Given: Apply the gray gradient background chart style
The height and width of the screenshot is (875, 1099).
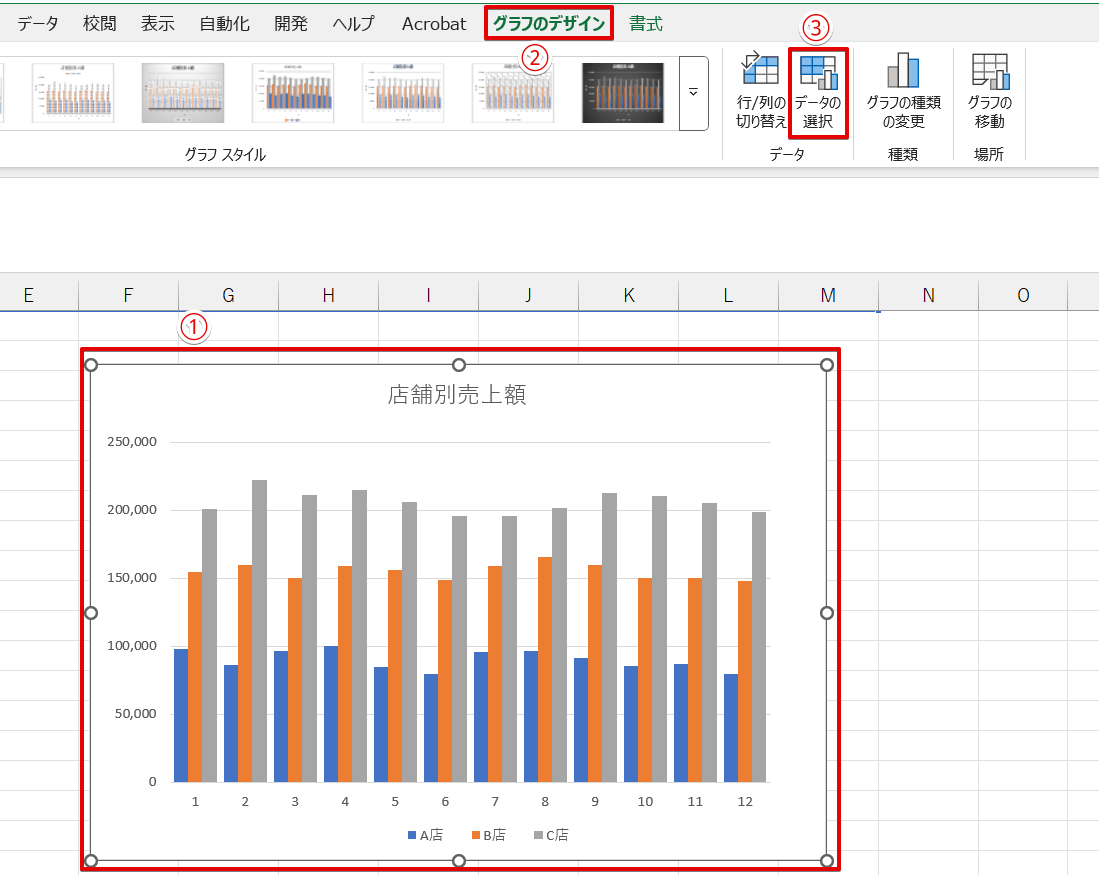Looking at the screenshot, I should pyautogui.click(x=183, y=93).
